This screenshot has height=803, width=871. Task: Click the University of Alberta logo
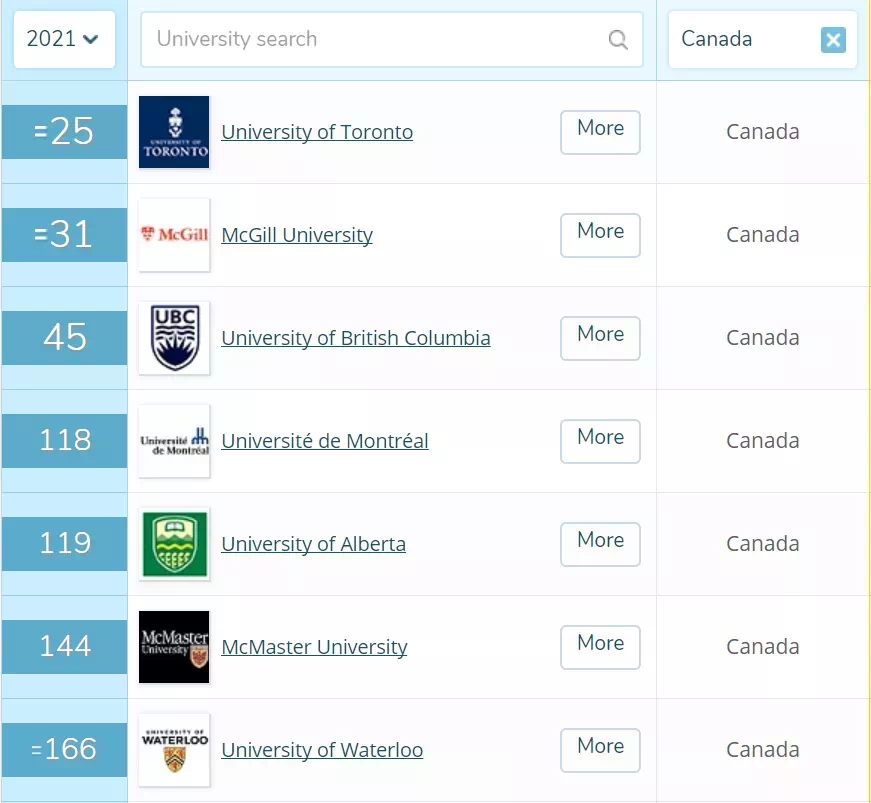174,544
